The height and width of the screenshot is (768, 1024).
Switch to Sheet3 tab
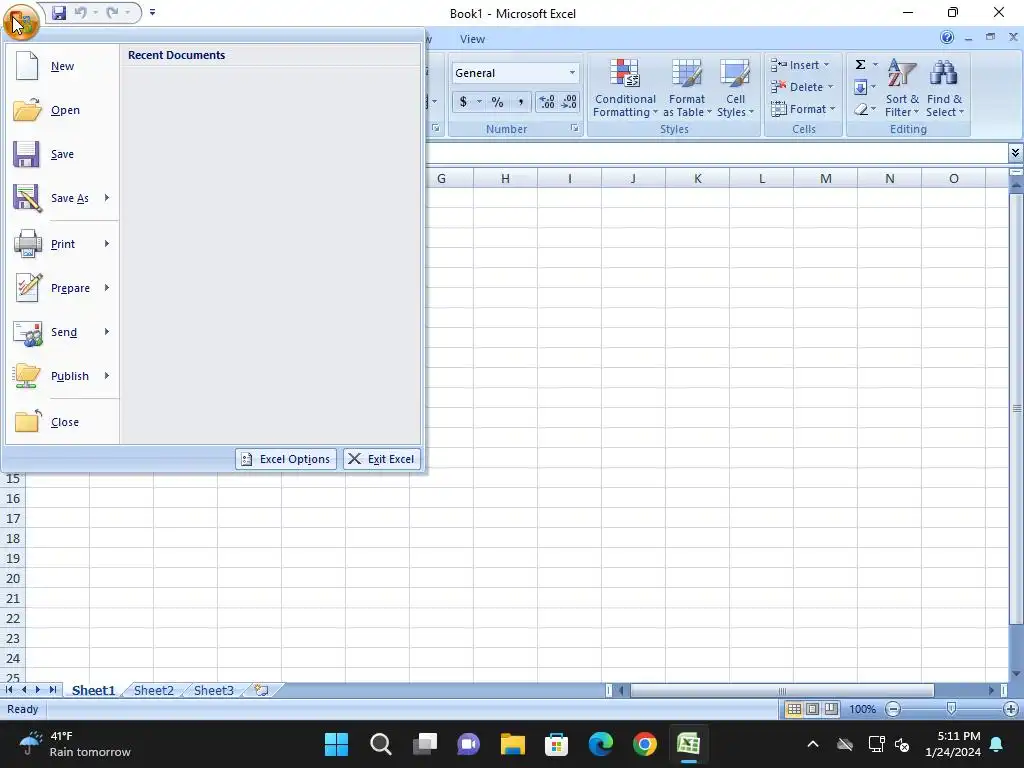[214, 690]
